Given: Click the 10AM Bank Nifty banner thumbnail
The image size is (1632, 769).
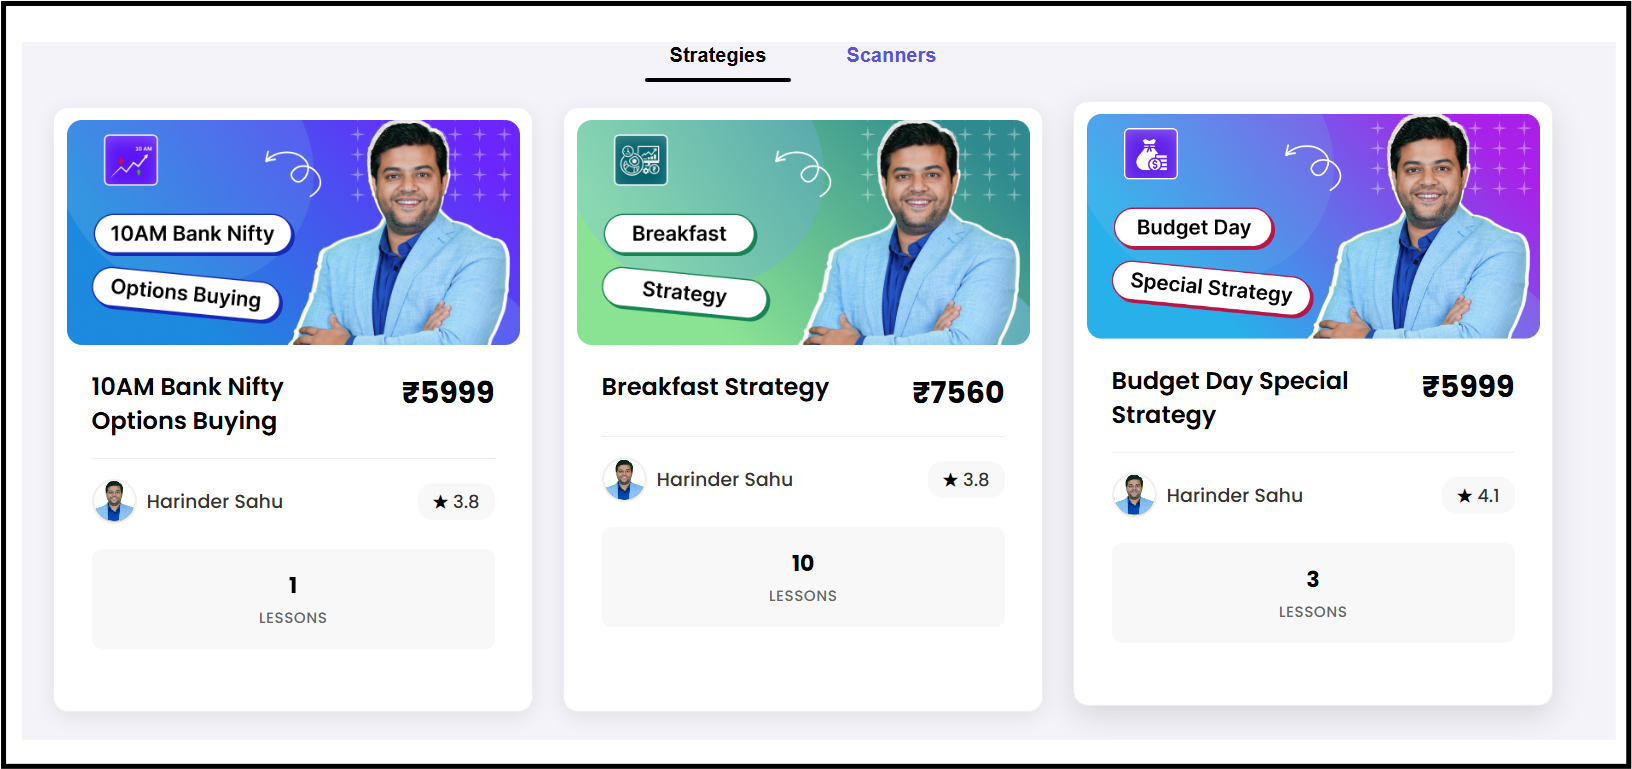Looking at the screenshot, I should (293, 232).
